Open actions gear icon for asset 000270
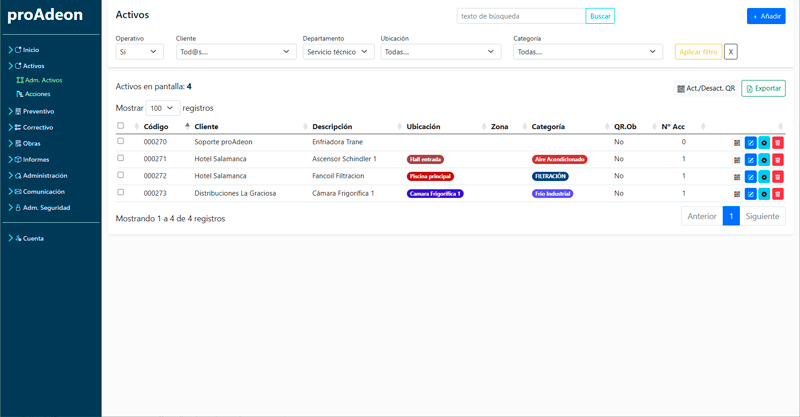Screen dimensions: 800x417 point(764,143)
